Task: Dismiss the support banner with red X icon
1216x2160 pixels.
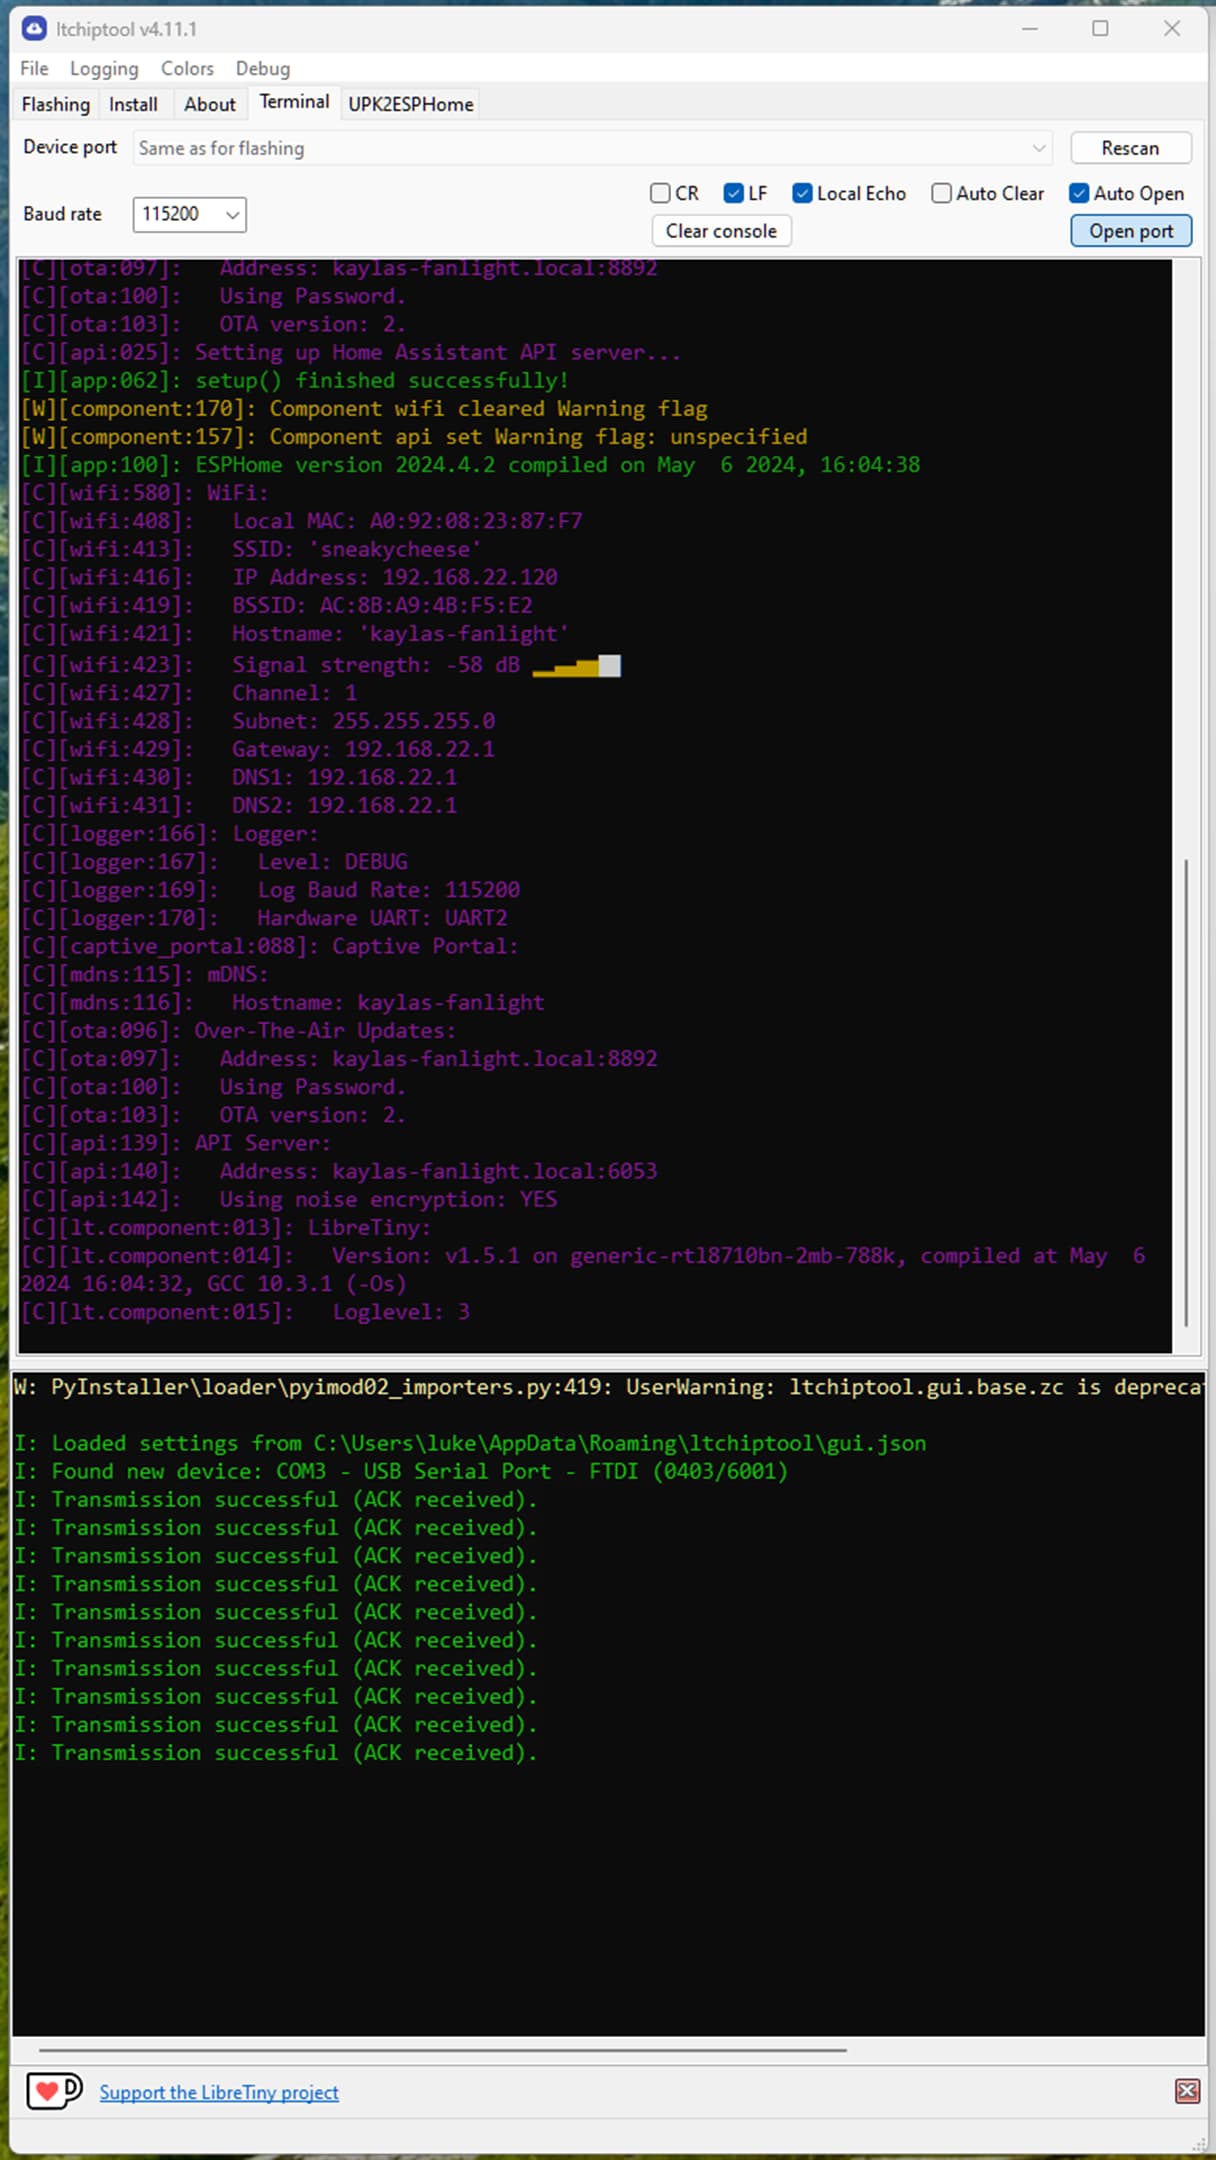Action: click(1187, 2090)
